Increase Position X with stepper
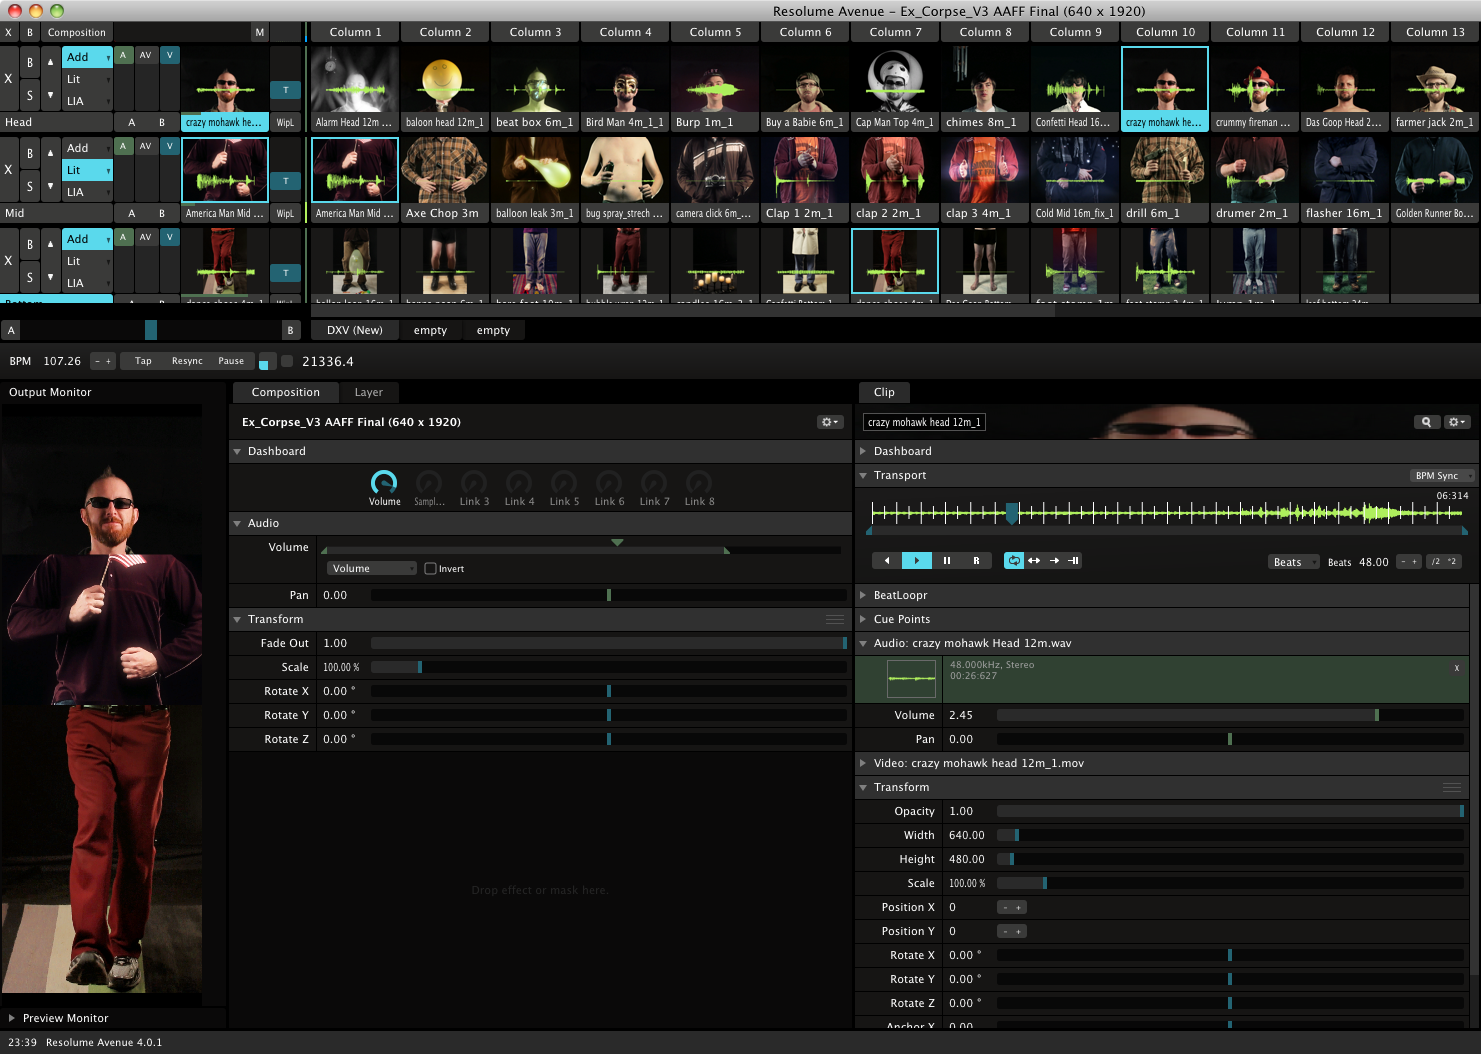The width and height of the screenshot is (1481, 1054). click(1019, 908)
